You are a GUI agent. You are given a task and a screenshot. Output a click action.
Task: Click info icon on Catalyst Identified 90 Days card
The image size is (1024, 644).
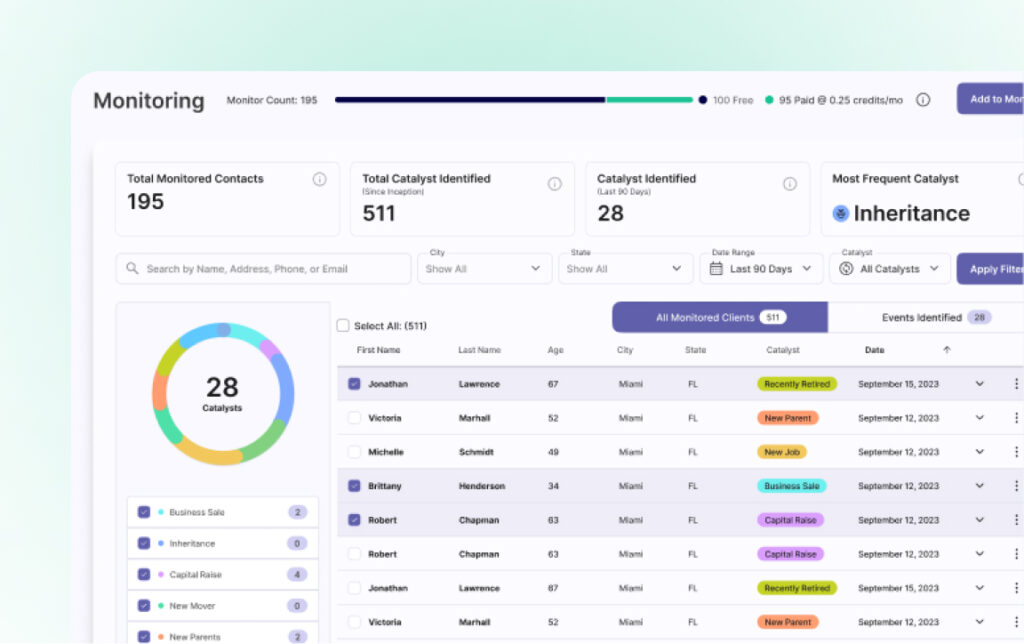789,184
